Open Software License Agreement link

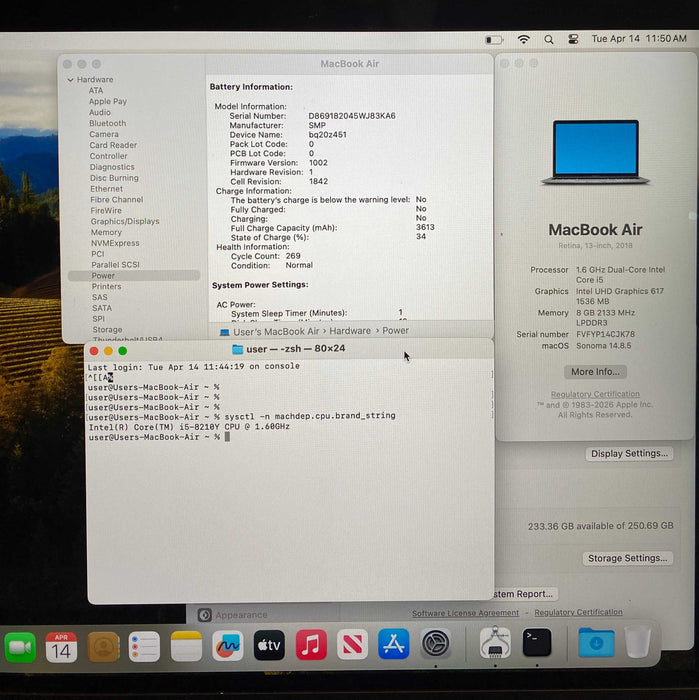coord(465,613)
